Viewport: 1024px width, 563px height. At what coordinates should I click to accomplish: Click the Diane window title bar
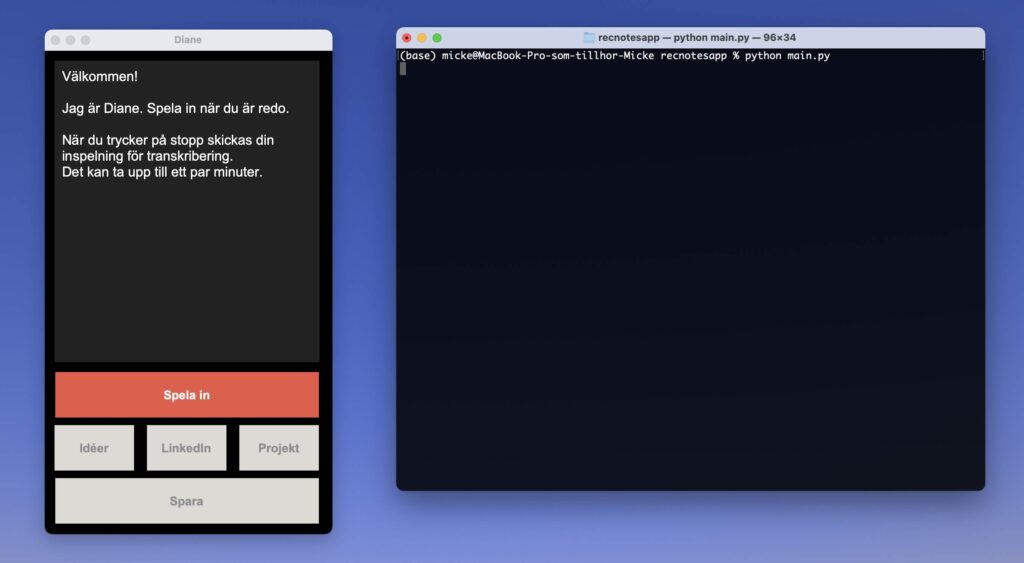tap(188, 40)
